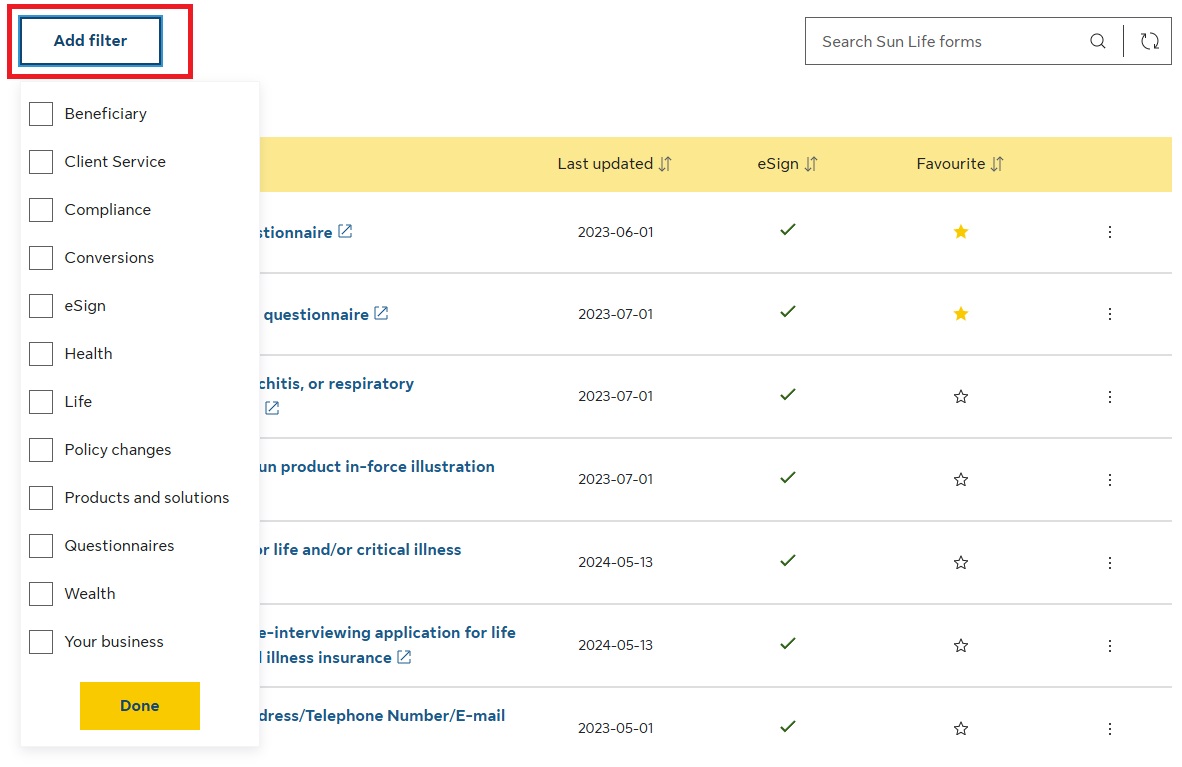Viewport: 1182px width, 767px height.
Task: Enable the Health filter checkbox
Action: click(x=41, y=354)
